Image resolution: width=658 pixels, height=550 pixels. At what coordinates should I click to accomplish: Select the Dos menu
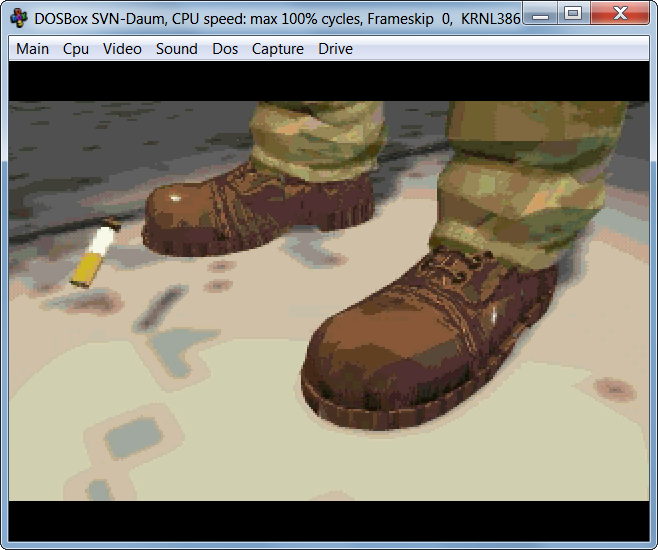[x=225, y=49]
